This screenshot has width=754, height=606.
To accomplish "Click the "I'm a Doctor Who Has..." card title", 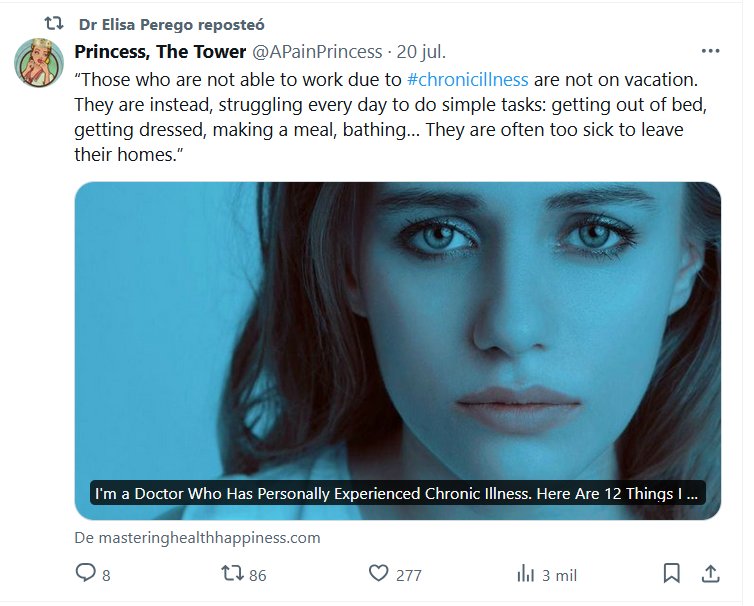I will tap(397, 493).
